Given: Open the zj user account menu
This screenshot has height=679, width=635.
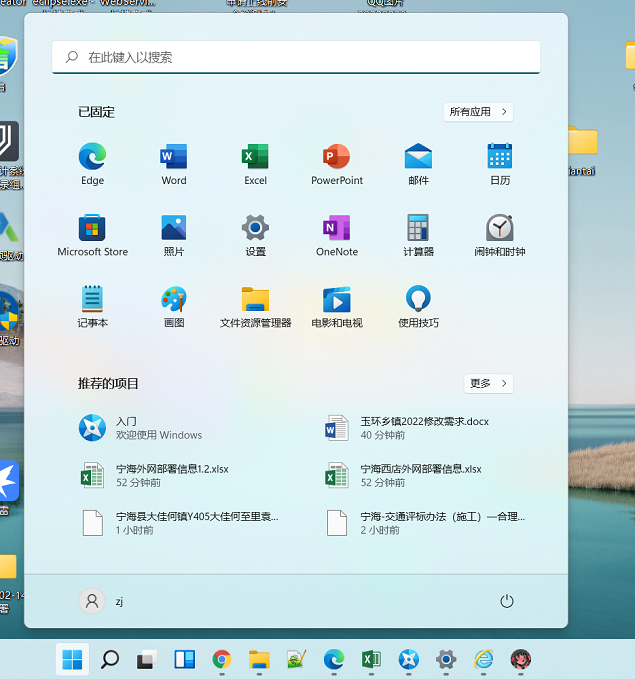Looking at the screenshot, I should (103, 601).
